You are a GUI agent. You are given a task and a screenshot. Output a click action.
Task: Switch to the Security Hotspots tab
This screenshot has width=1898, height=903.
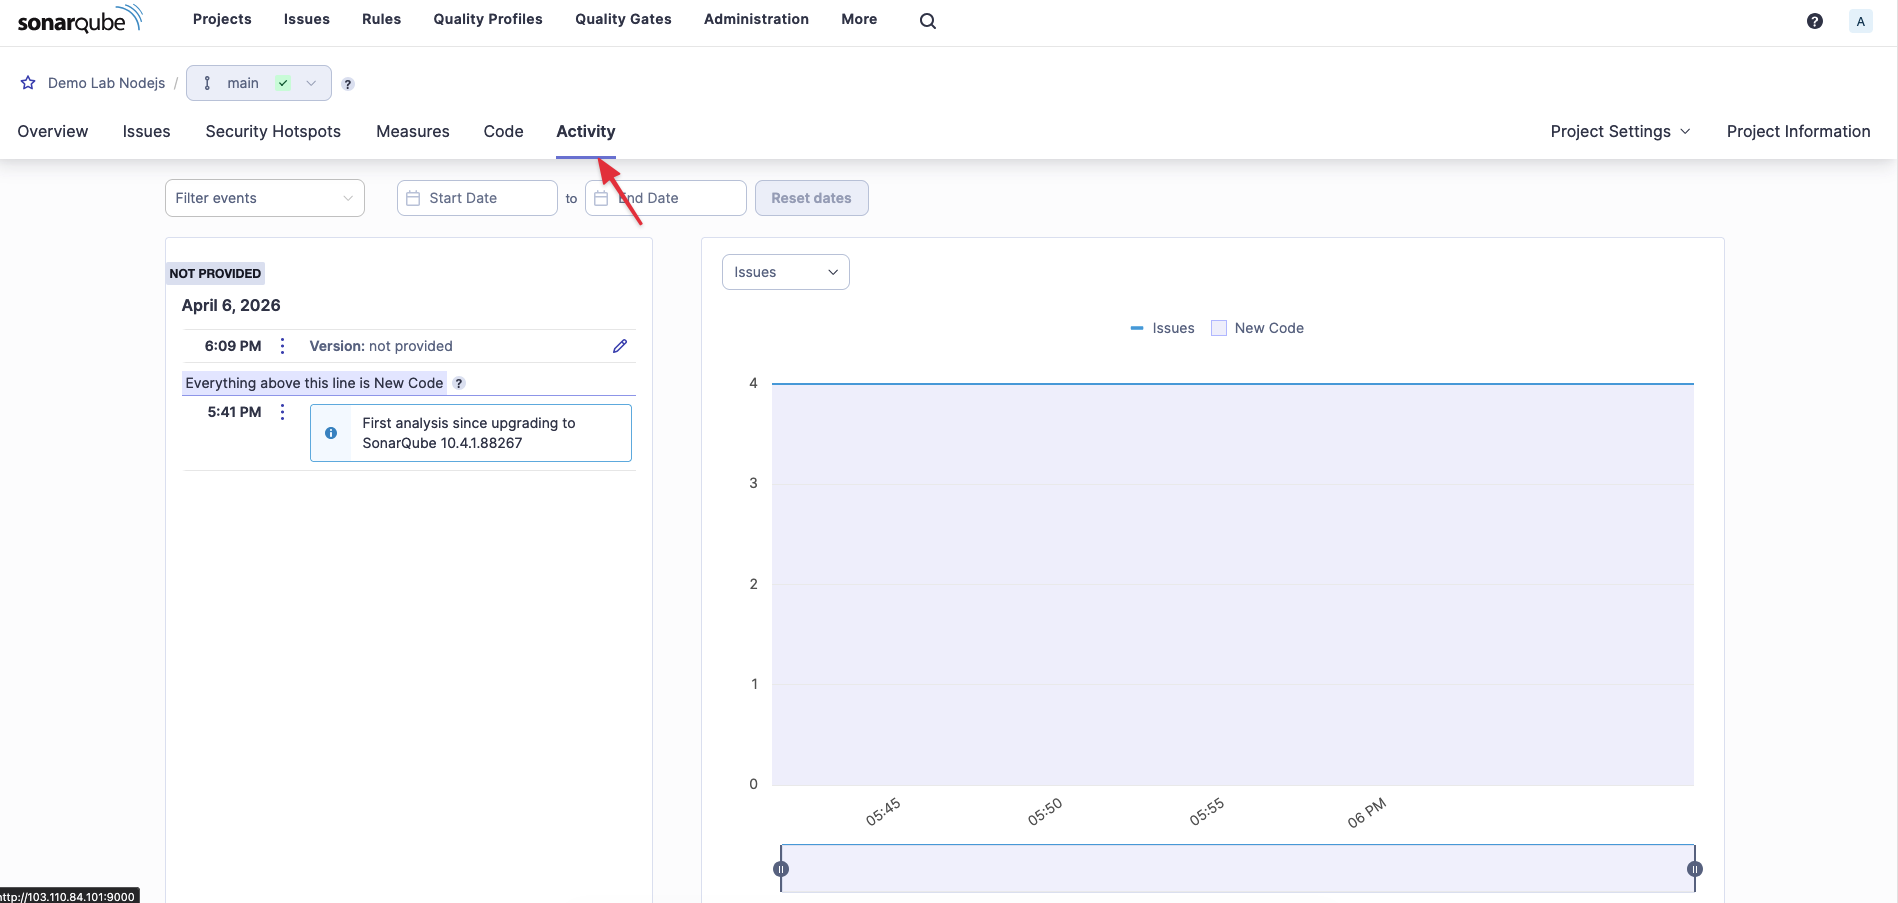[x=273, y=132]
